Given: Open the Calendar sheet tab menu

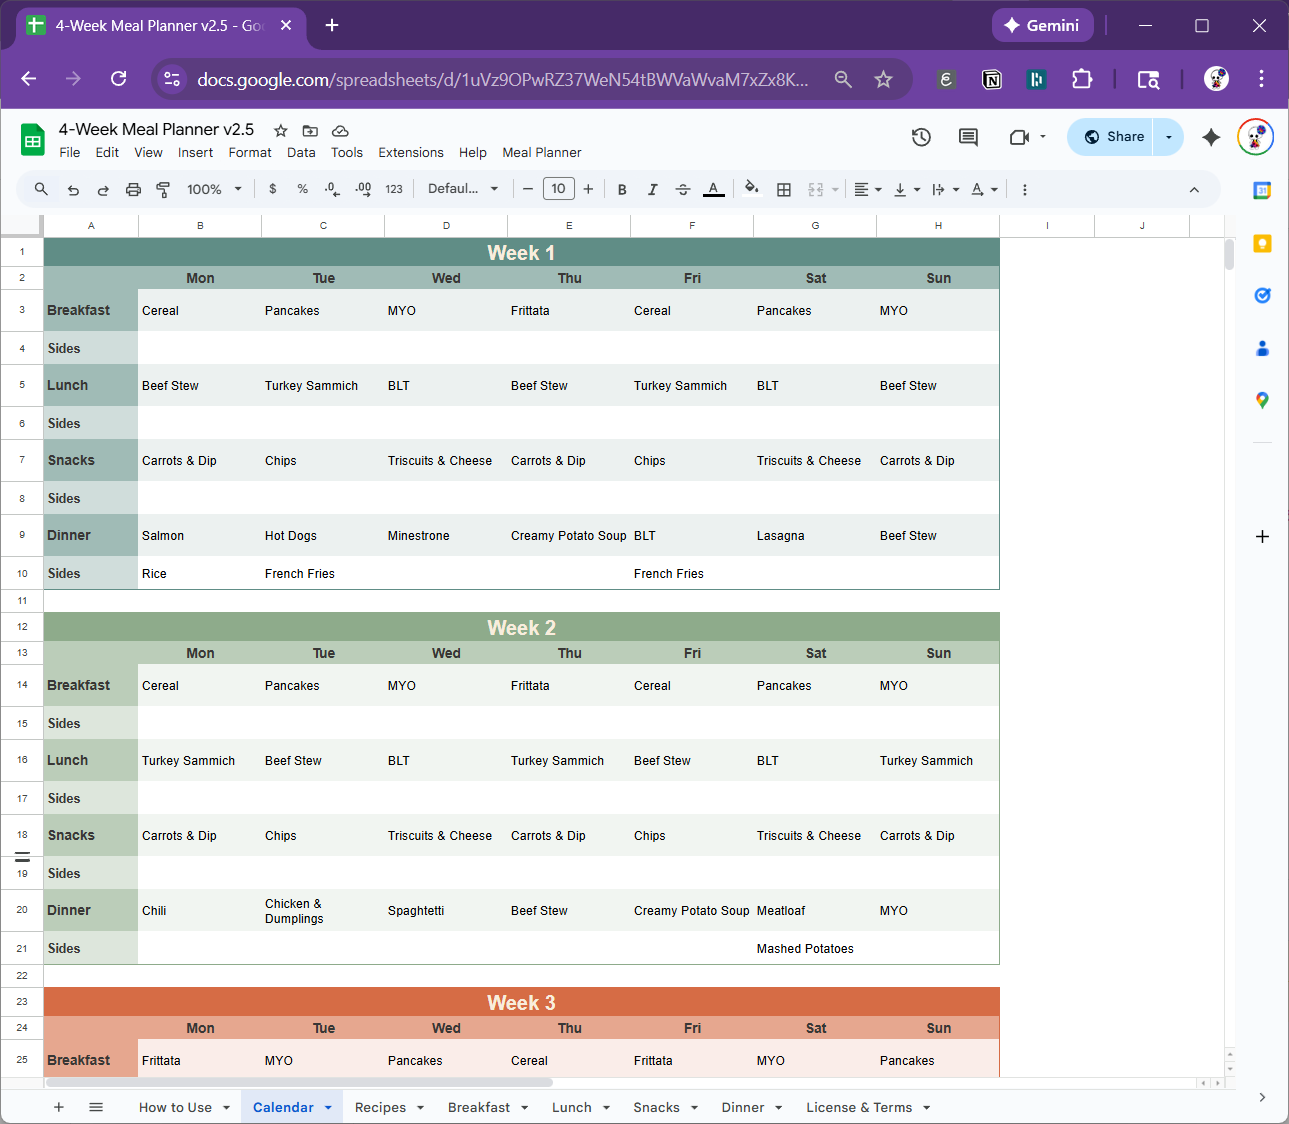Looking at the screenshot, I should [327, 1107].
